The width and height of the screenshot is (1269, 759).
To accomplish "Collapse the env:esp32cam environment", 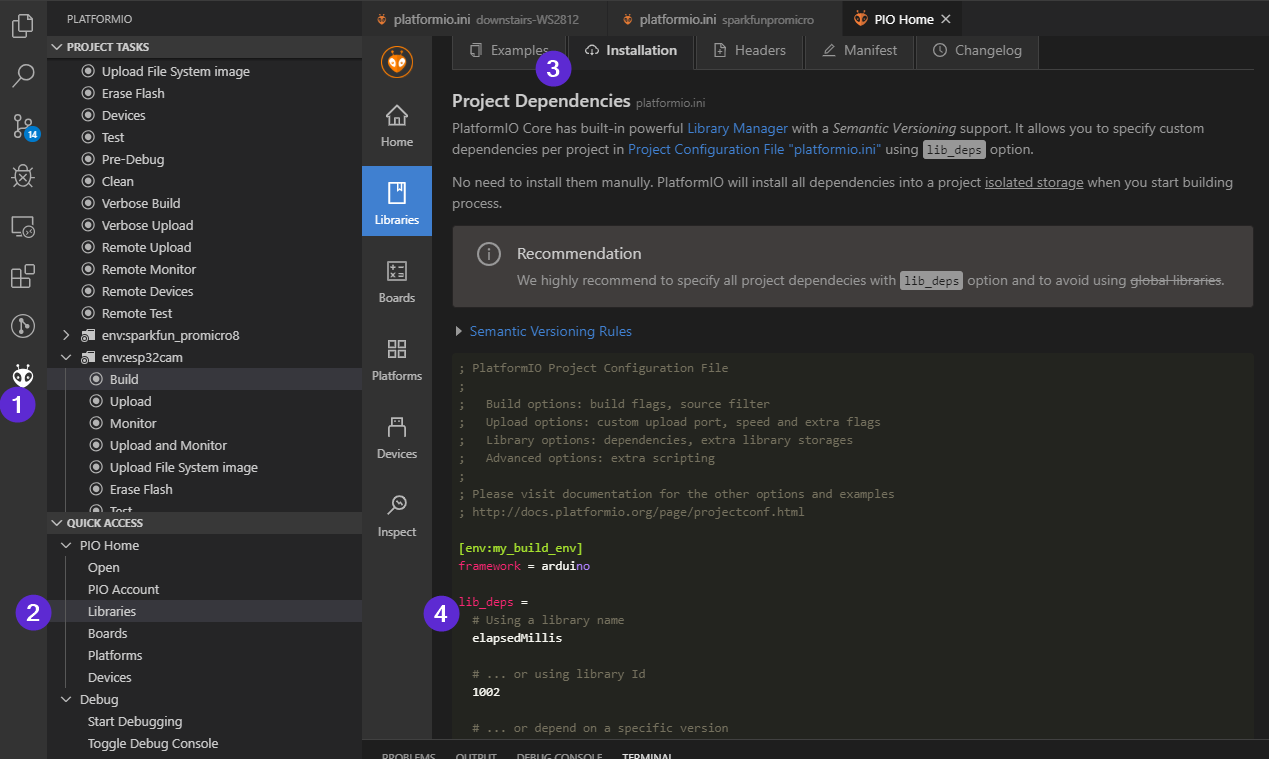I will tap(66, 357).
